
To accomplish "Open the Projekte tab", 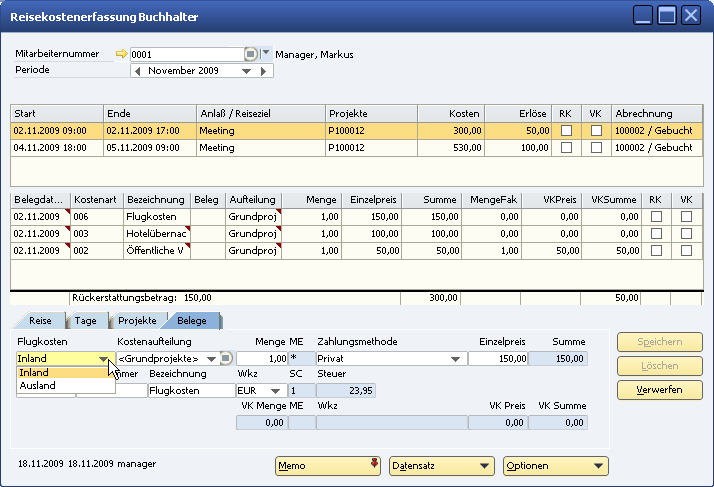I will [x=136, y=321].
